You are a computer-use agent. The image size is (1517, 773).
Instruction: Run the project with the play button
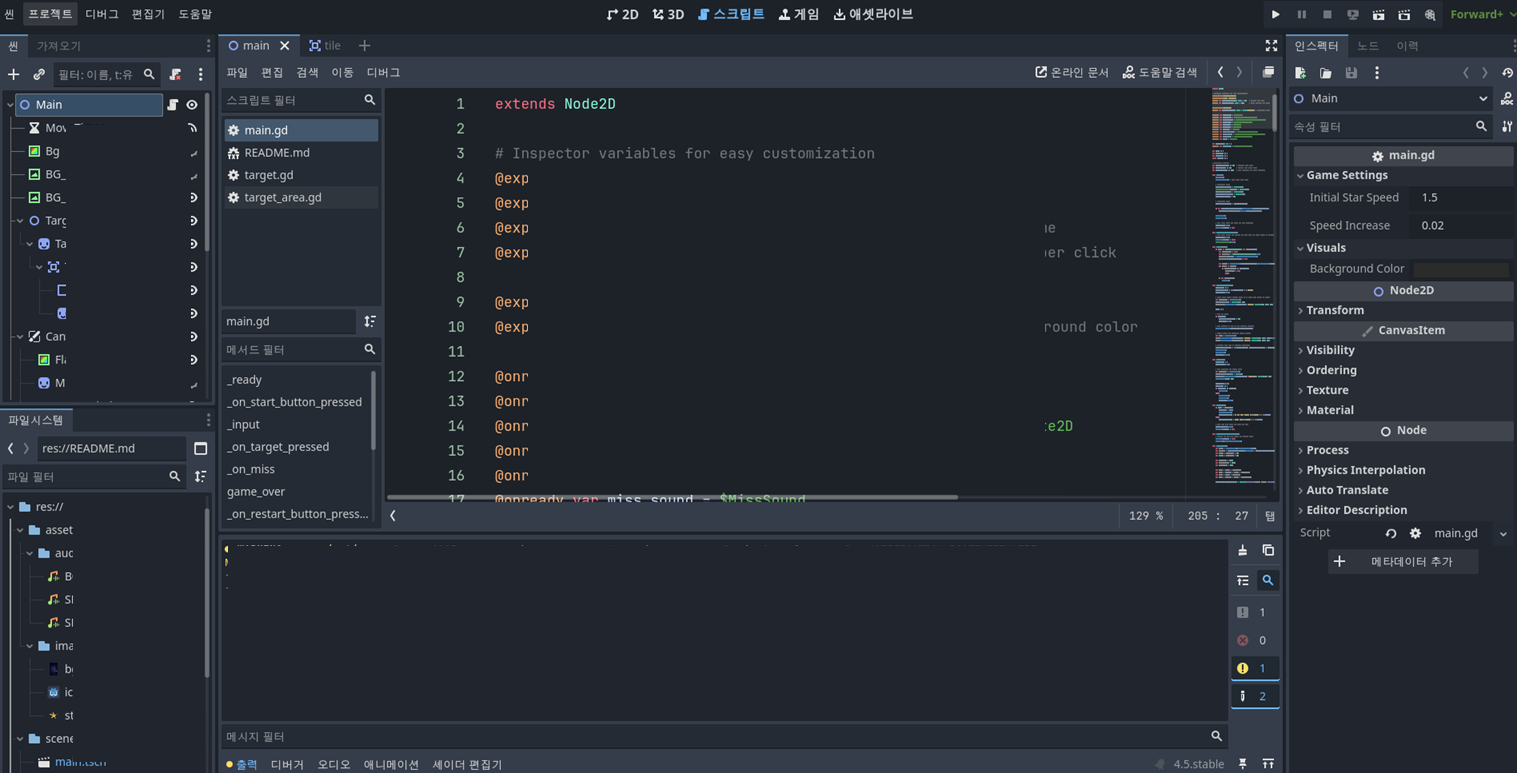pos(1275,15)
